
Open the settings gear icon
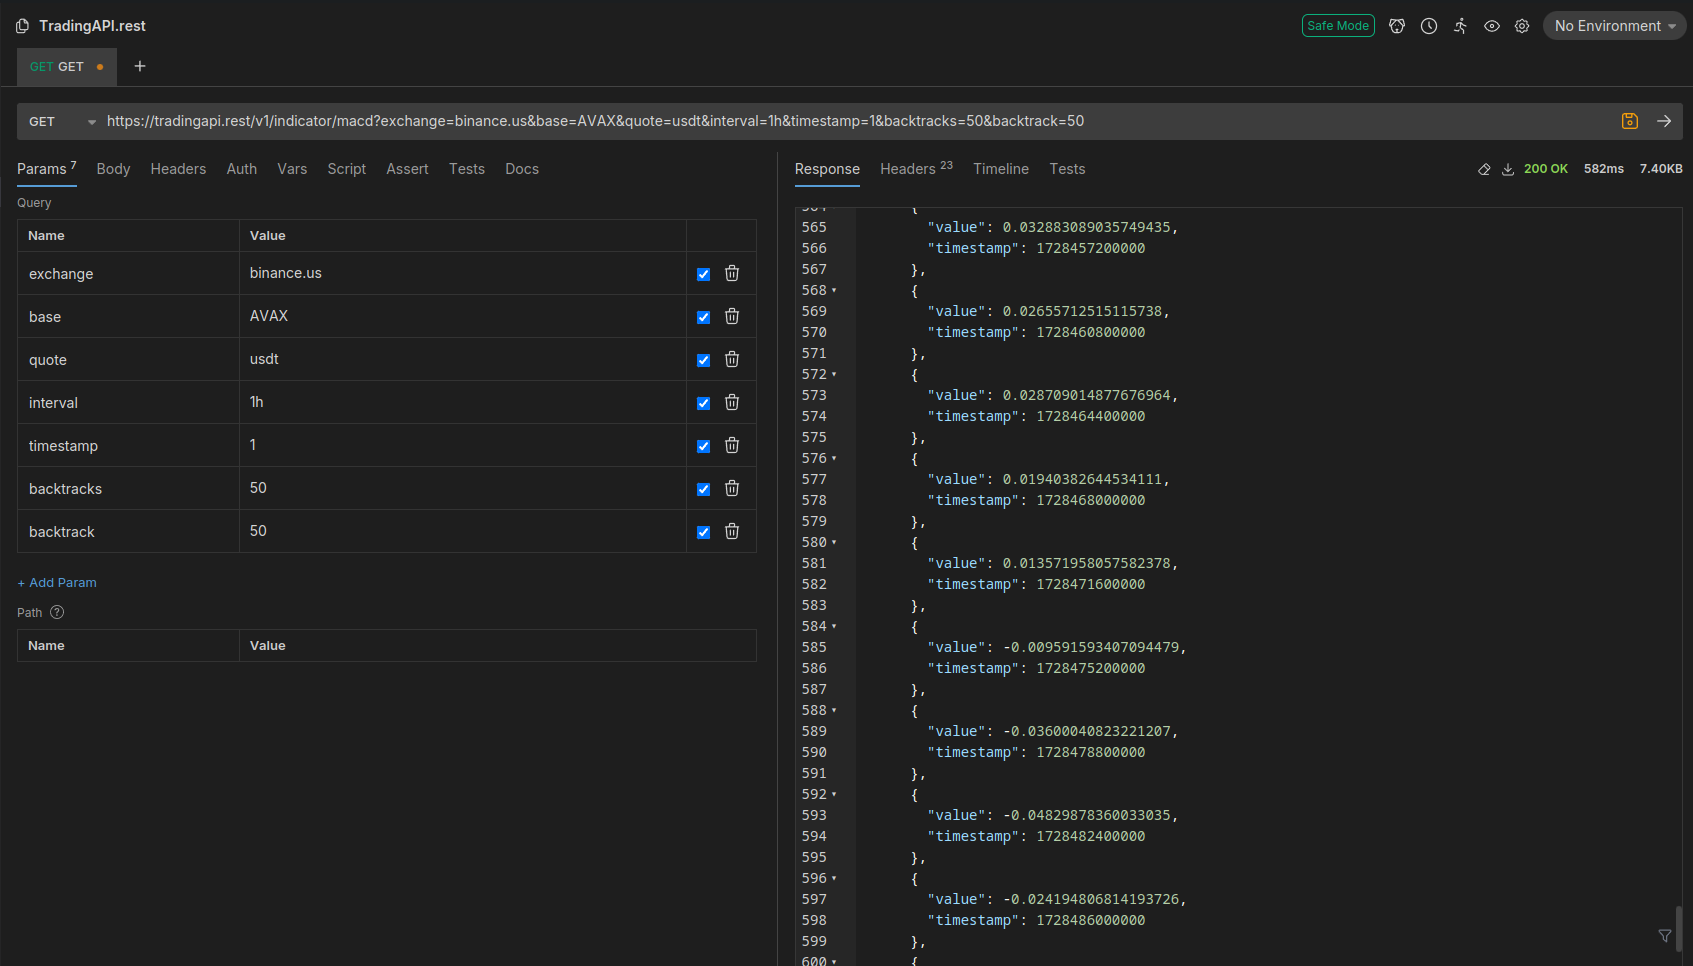click(x=1521, y=26)
